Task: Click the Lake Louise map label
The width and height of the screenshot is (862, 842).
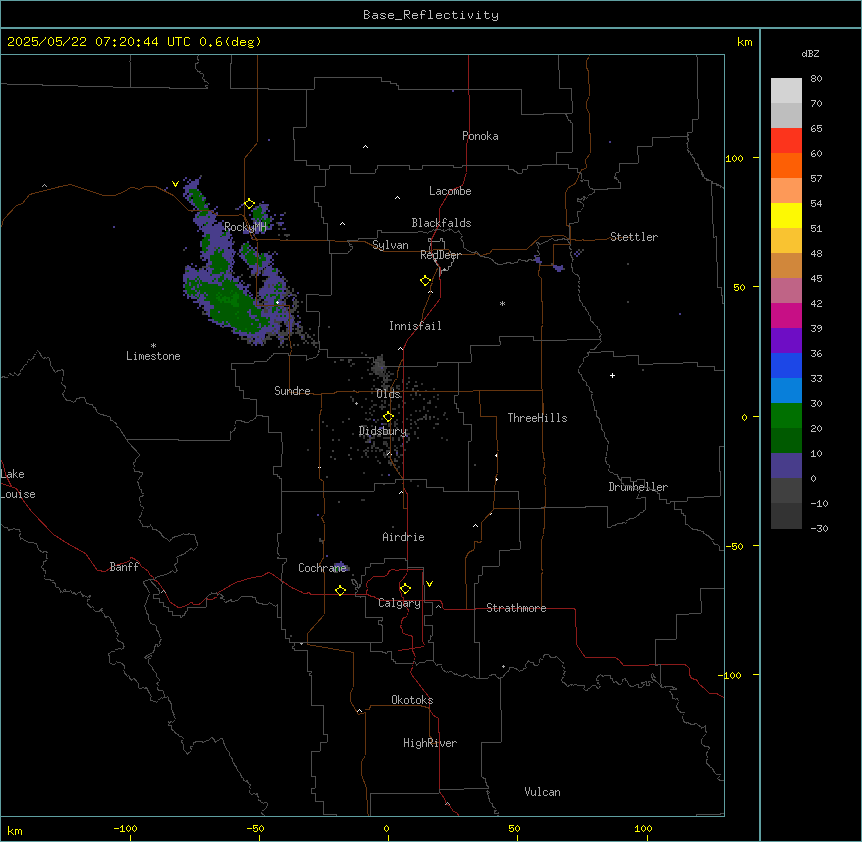Action: pyautogui.click(x=18, y=484)
